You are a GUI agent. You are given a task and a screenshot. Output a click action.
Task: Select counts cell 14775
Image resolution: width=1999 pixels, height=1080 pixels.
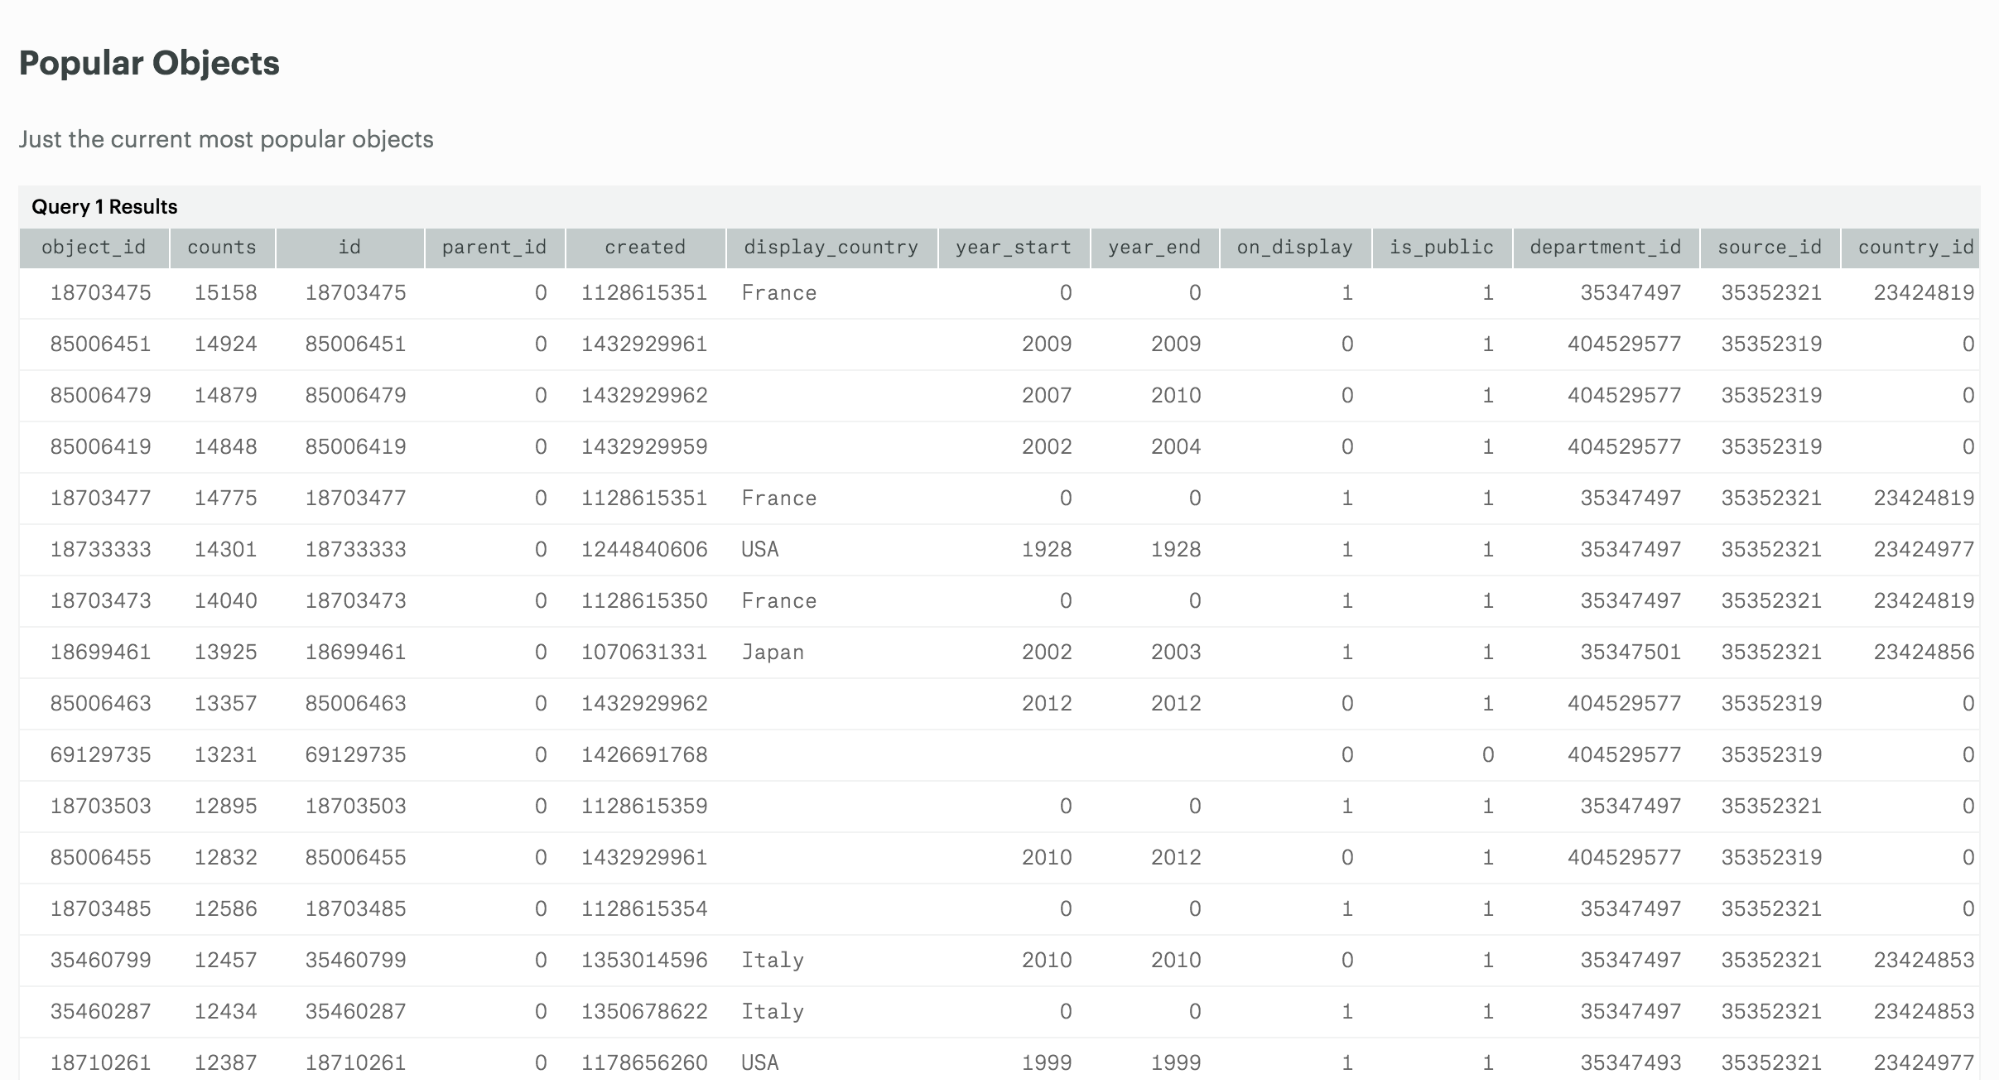[226, 498]
